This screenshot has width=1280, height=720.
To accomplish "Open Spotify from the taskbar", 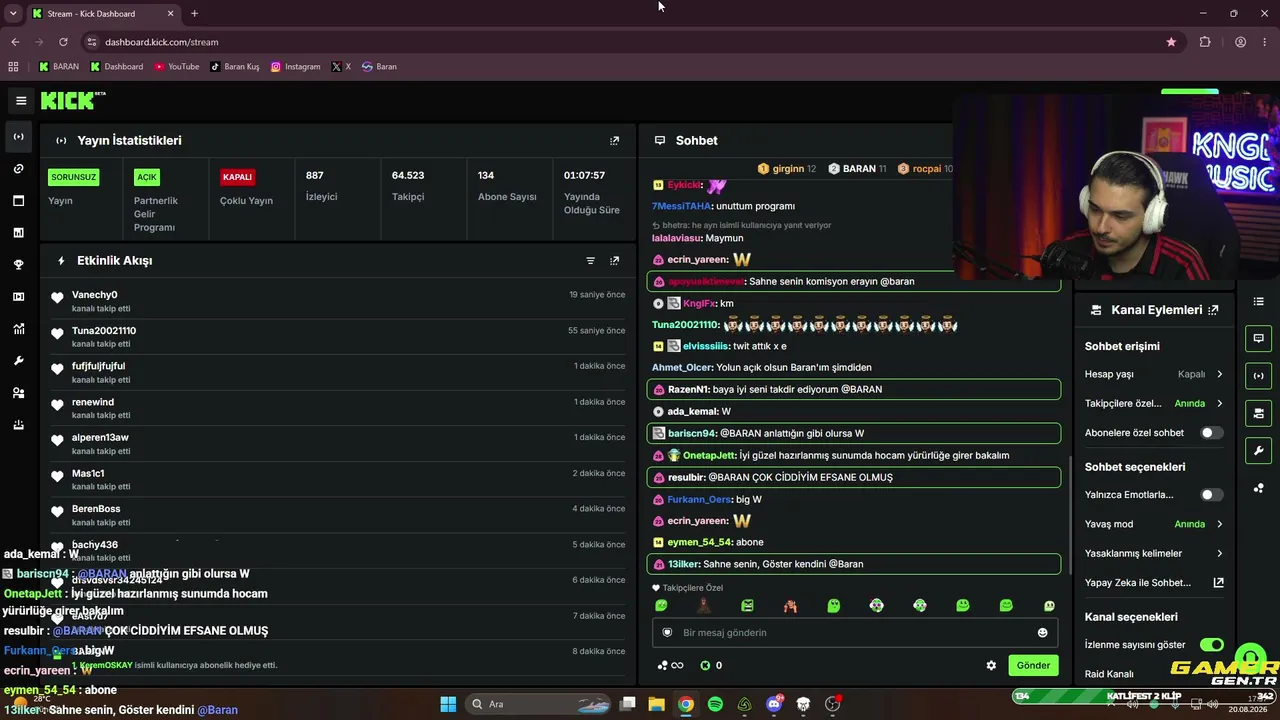I will point(715,704).
